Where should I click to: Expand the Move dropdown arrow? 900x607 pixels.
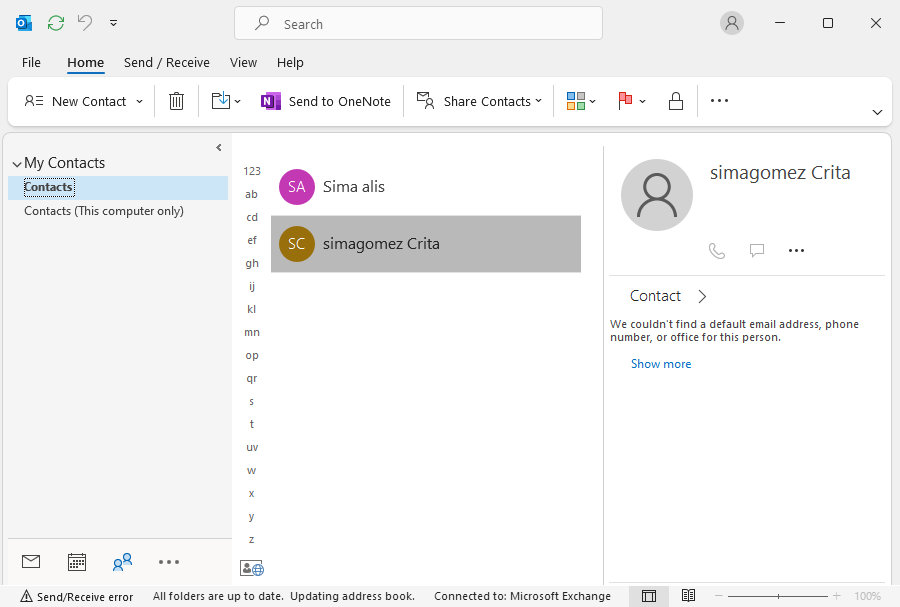238,102
